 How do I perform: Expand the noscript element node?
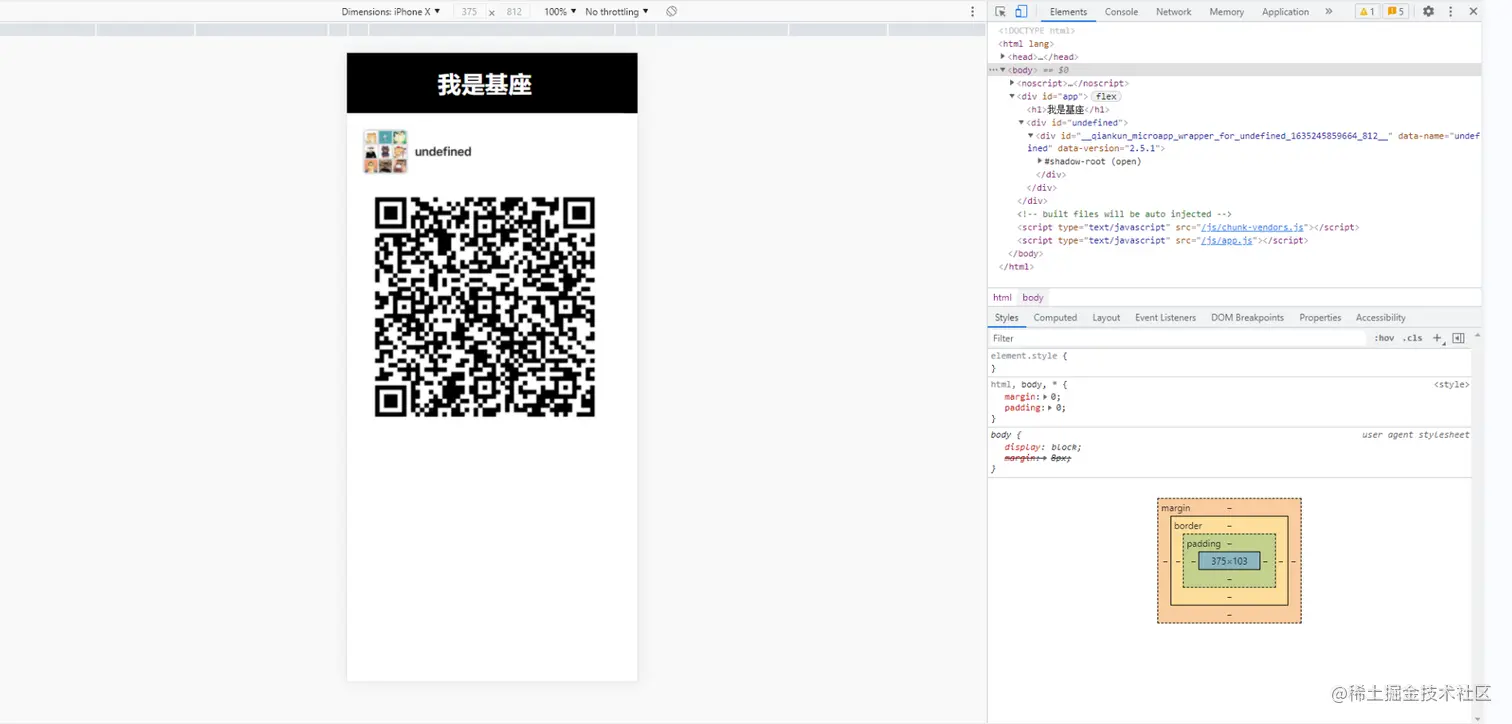[1012, 83]
